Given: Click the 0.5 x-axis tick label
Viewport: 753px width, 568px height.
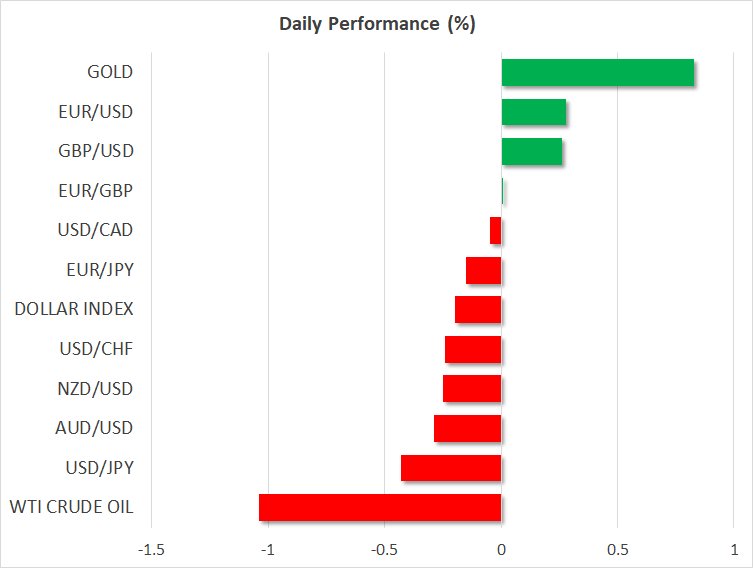Looking at the screenshot, I should [617, 550].
